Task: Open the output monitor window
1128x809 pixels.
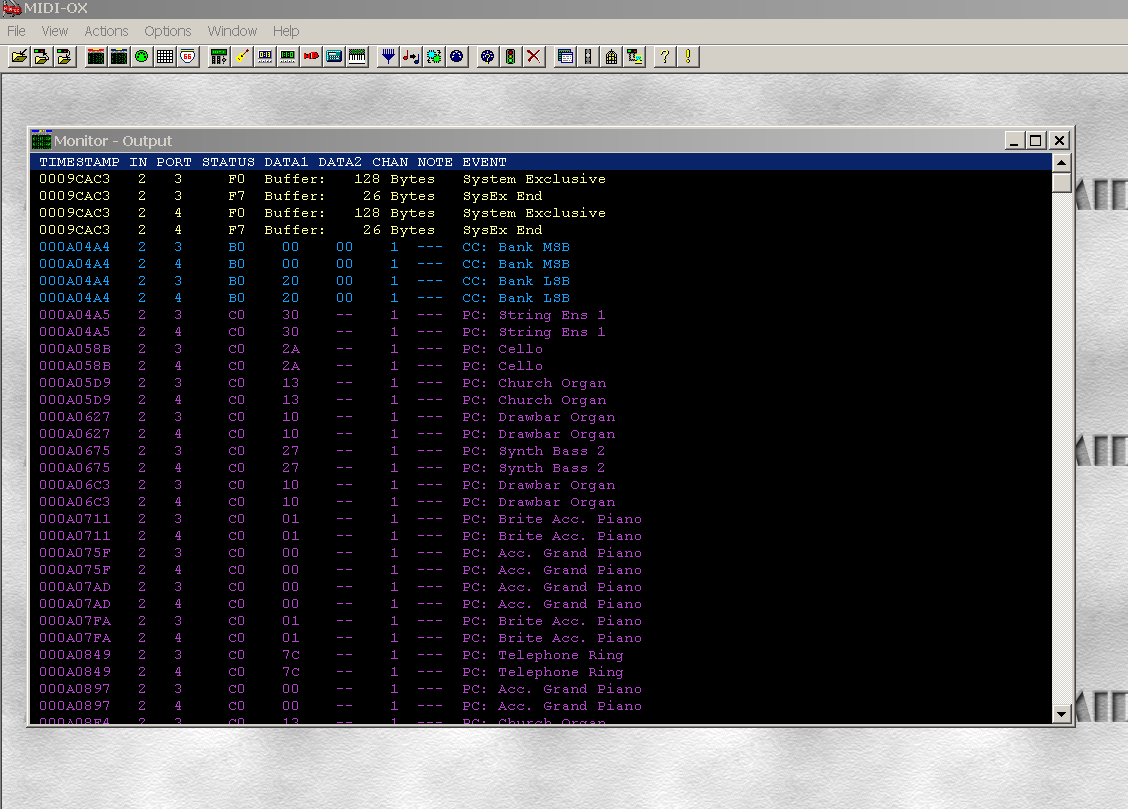Action: pos(119,57)
